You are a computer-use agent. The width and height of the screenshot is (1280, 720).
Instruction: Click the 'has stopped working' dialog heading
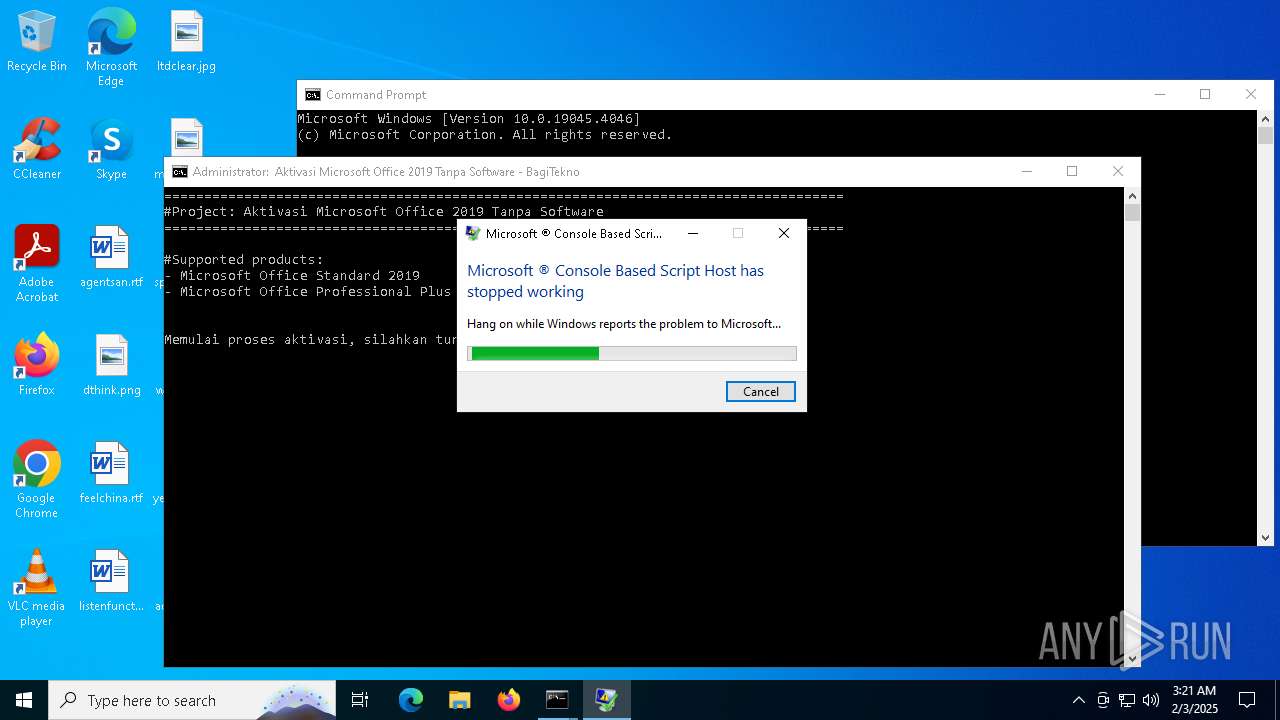(x=615, y=281)
